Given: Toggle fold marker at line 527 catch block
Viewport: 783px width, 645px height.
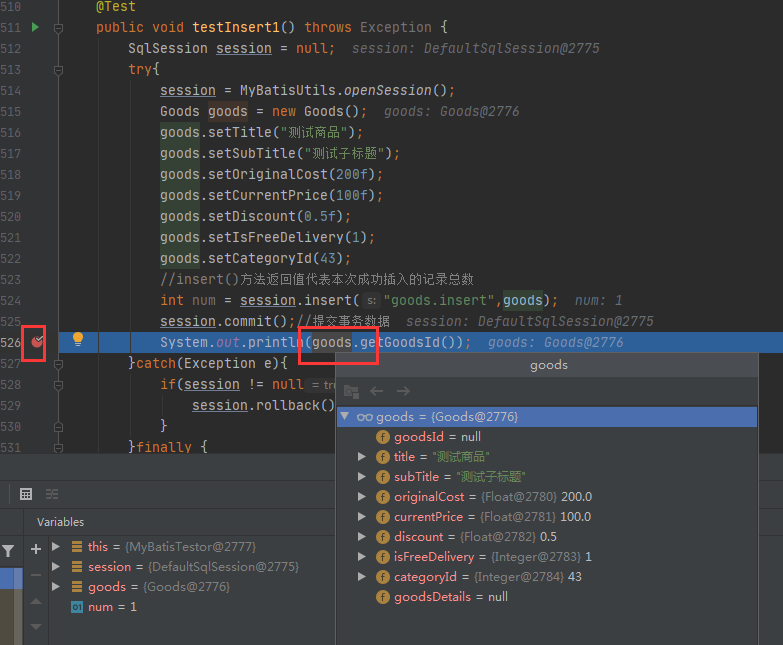Looking at the screenshot, I should click(x=58, y=364).
